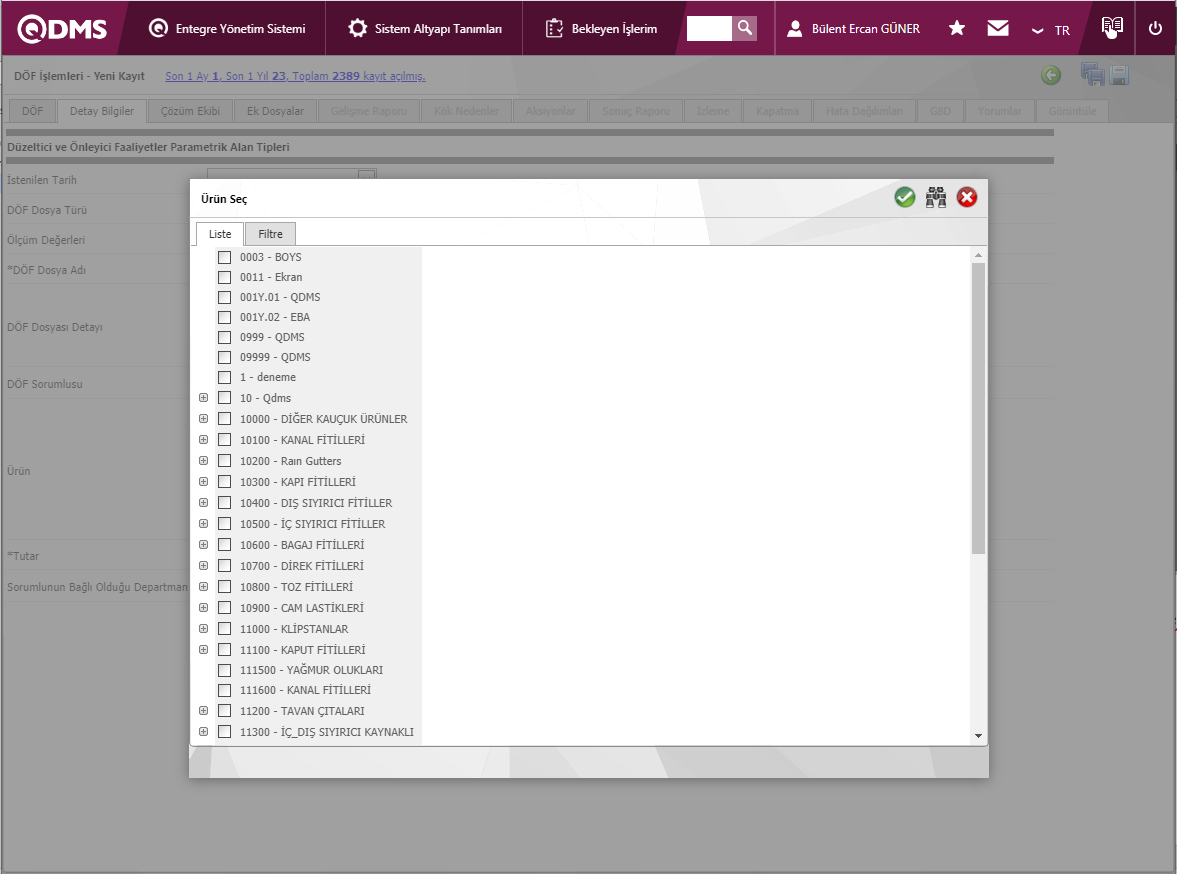Close the Ürün Seç dialog with red X
This screenshot has height=874, width=1177.
point(966,198)
